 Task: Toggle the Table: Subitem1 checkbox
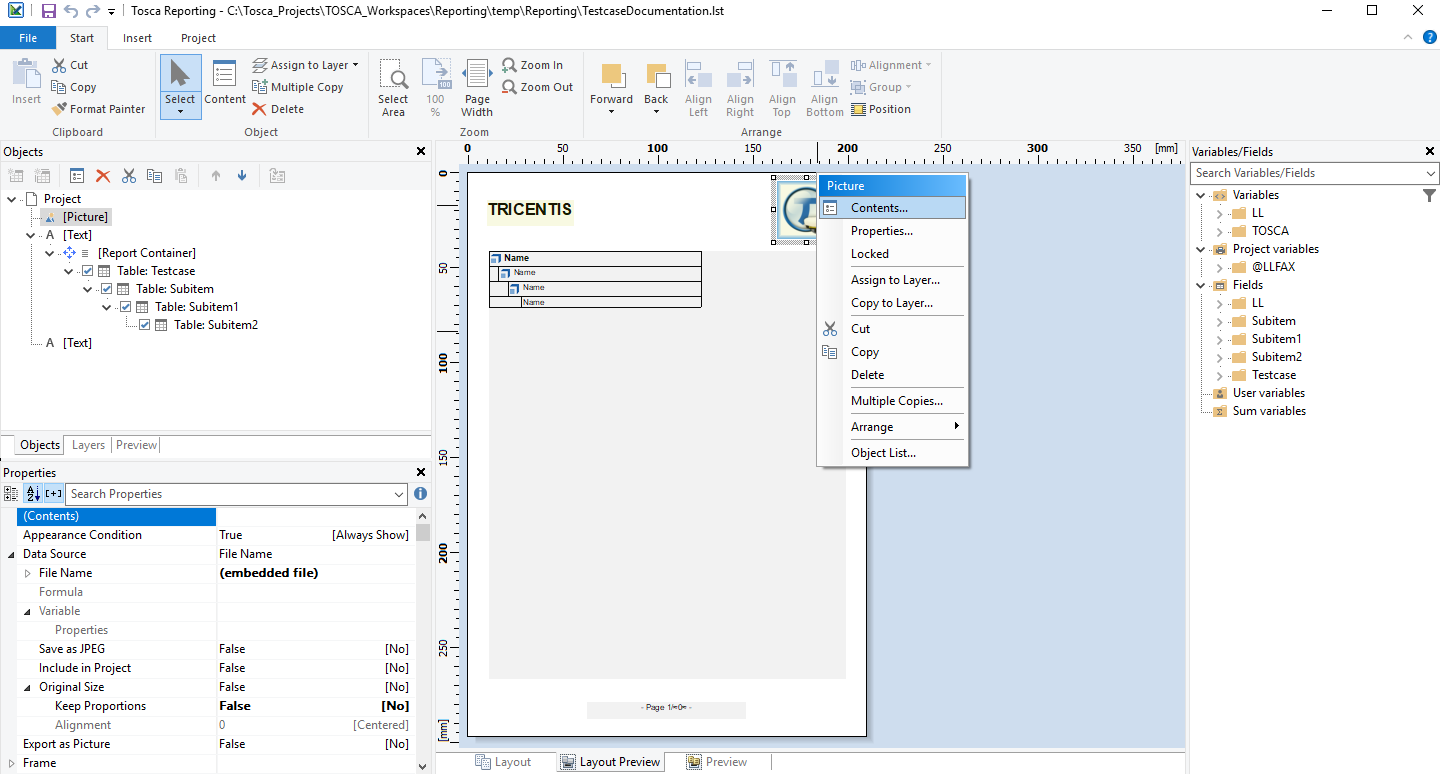point(126,307)
